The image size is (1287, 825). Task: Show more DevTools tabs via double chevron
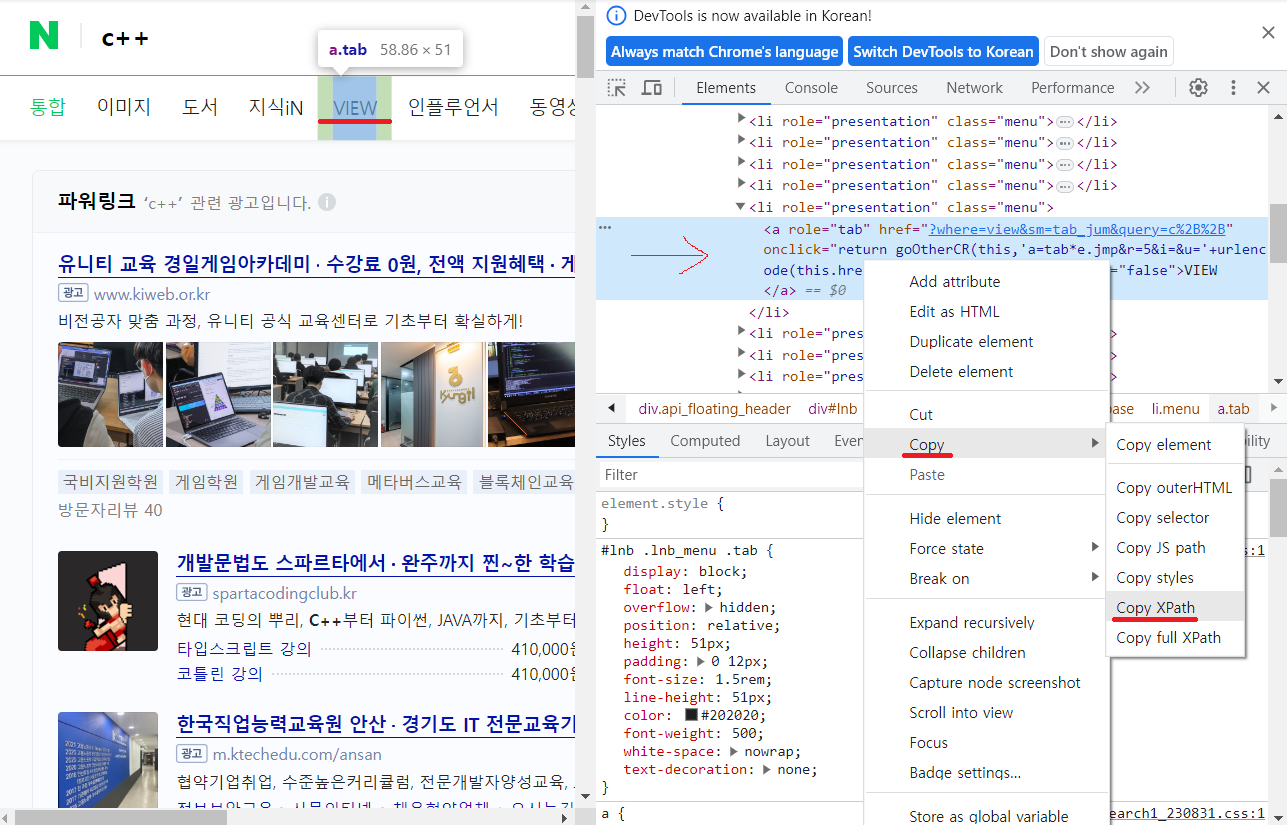pyautogui.click(x=1142, y=88)
